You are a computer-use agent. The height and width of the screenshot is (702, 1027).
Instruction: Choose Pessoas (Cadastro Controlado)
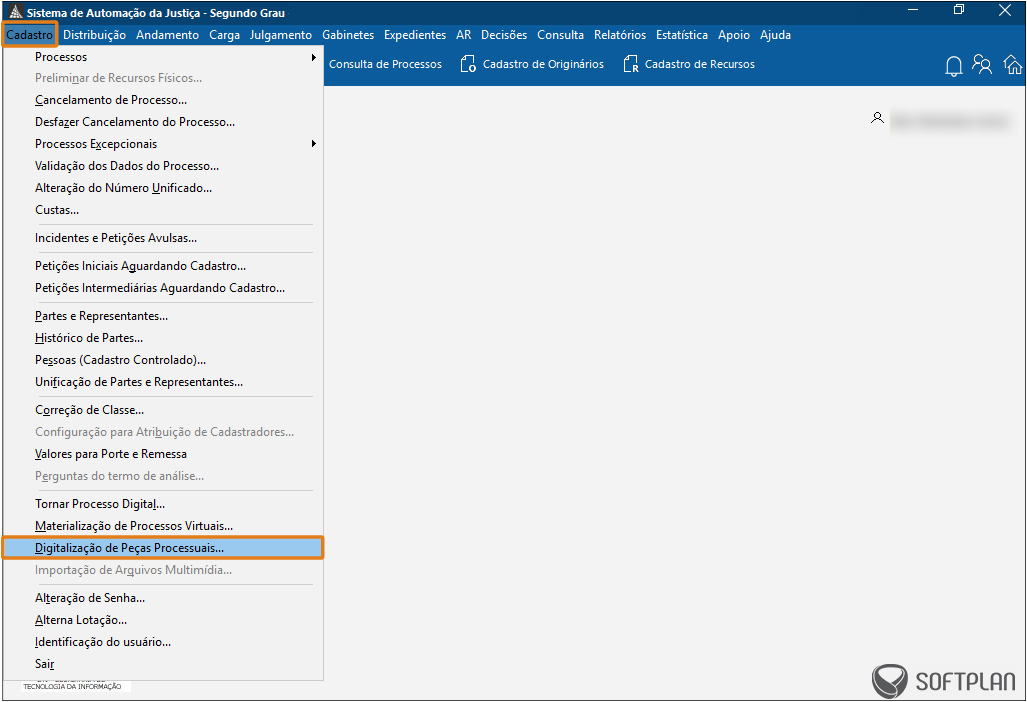(163, 360)
